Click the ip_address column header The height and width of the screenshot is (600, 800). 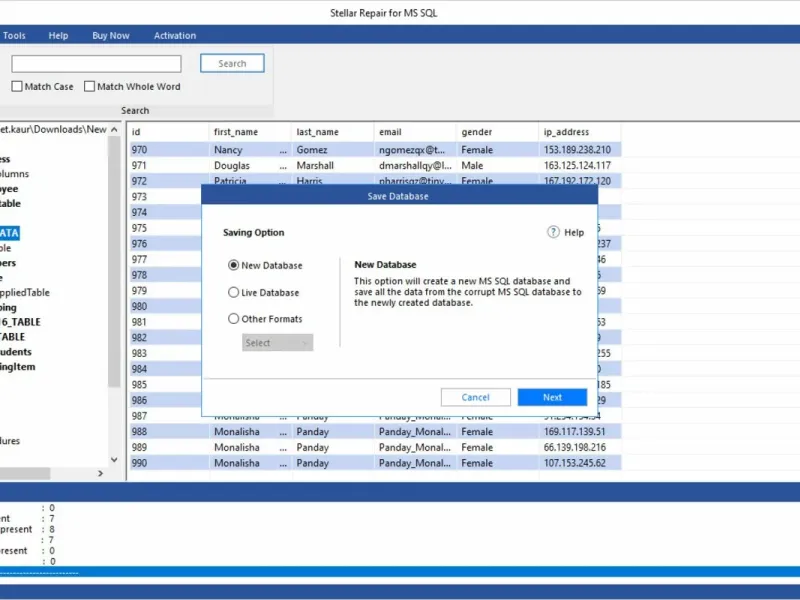[x=580, y=132]
